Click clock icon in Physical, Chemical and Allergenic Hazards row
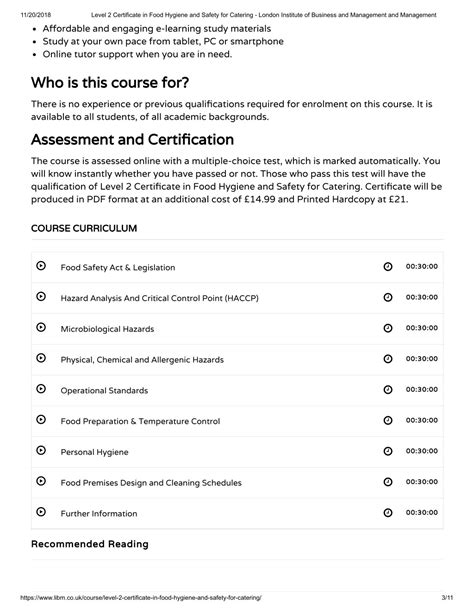Screen dimensions: 474x613 click(388, 359)
